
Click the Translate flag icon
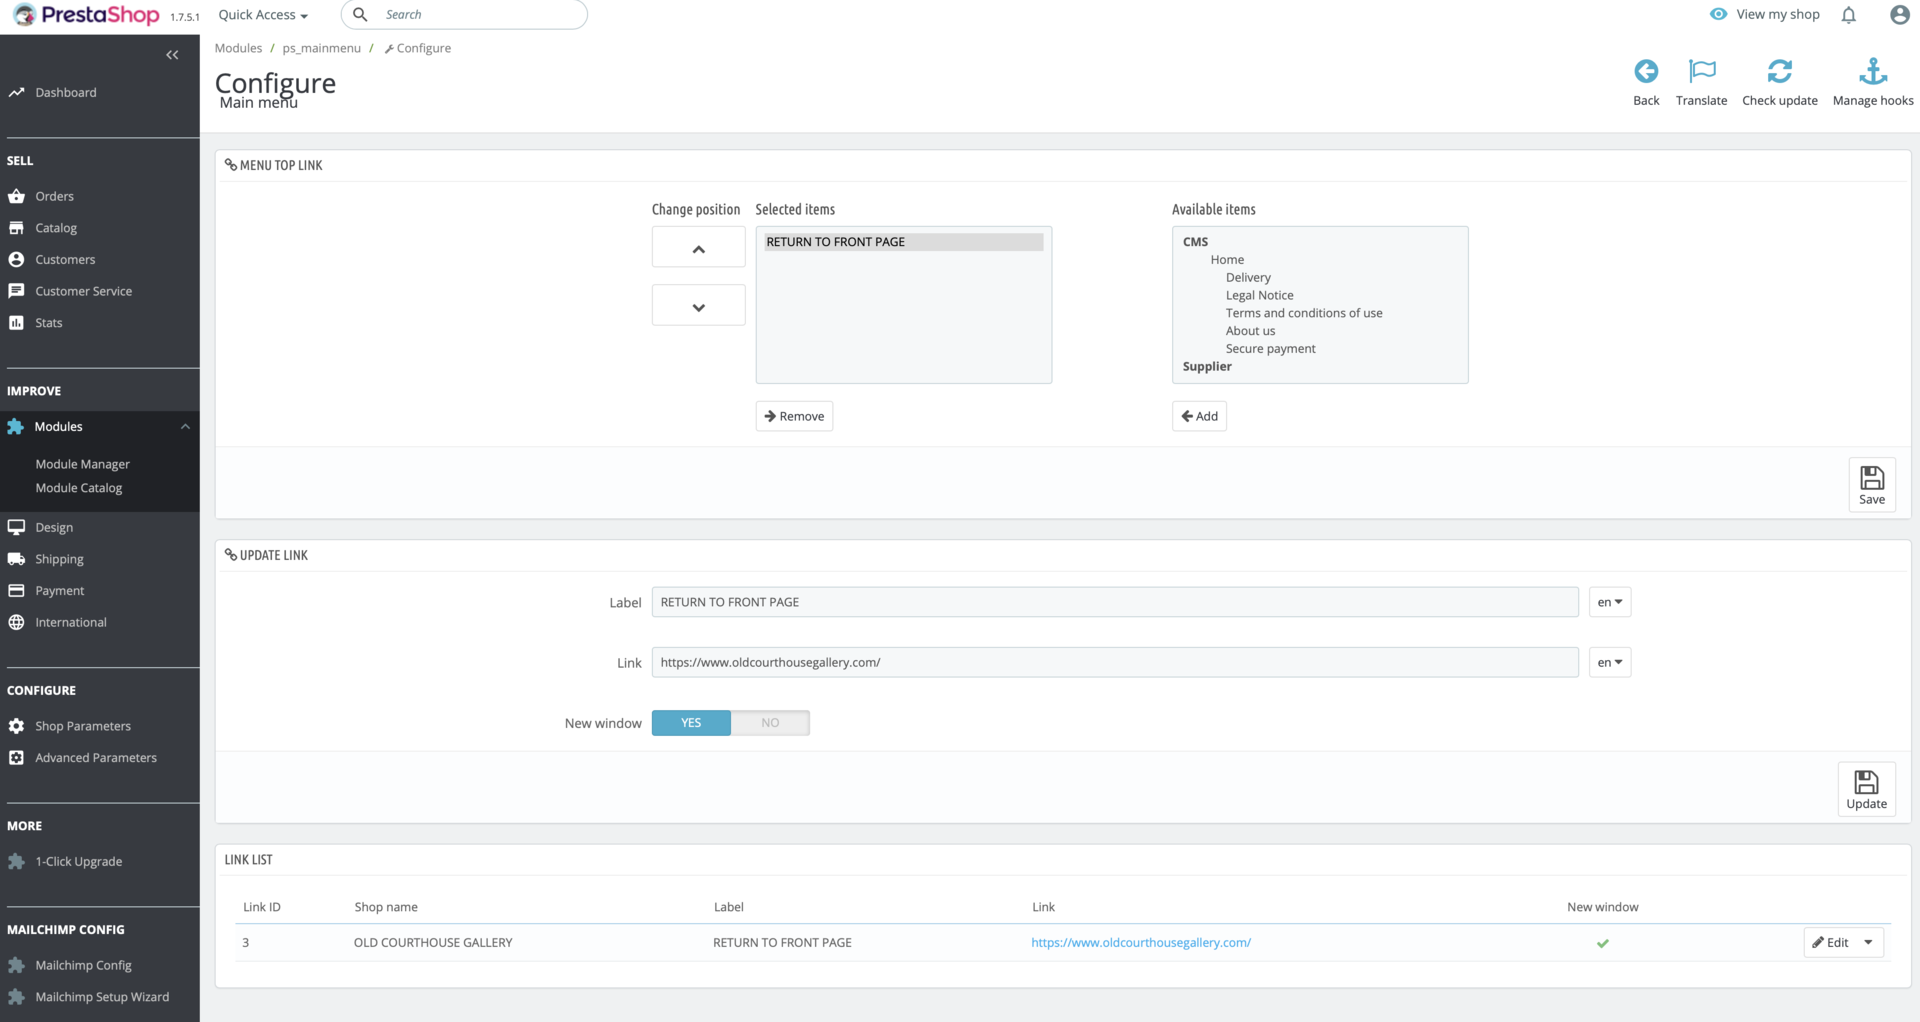(1702, 72)
